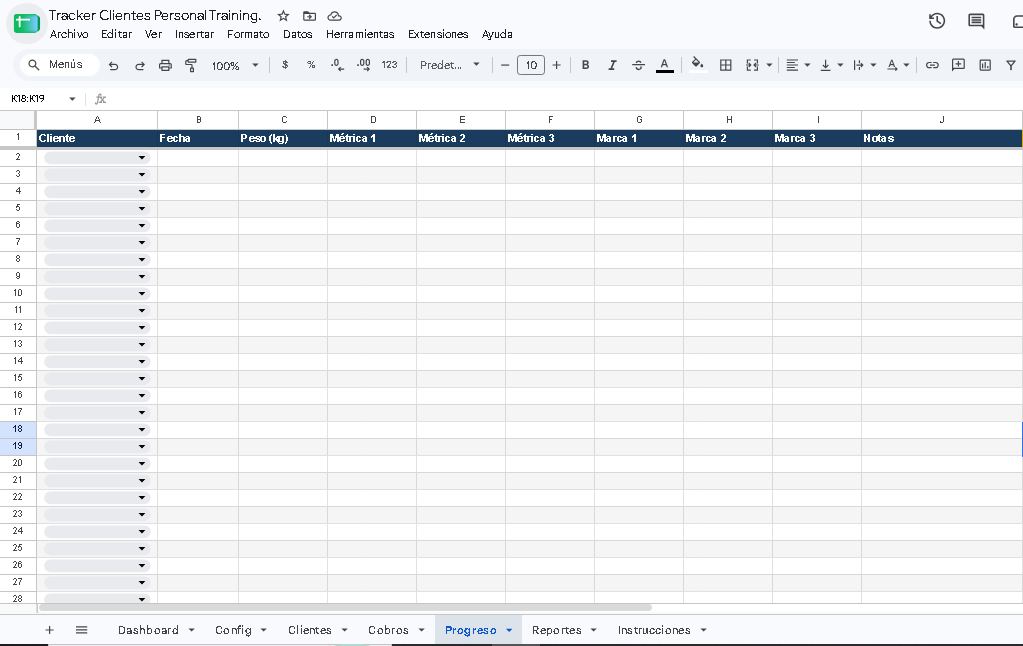Image resolution: width=1023 pixels, height=646 pixels.
Task: Decrease decimal places icon
Action: pos(337,65)
